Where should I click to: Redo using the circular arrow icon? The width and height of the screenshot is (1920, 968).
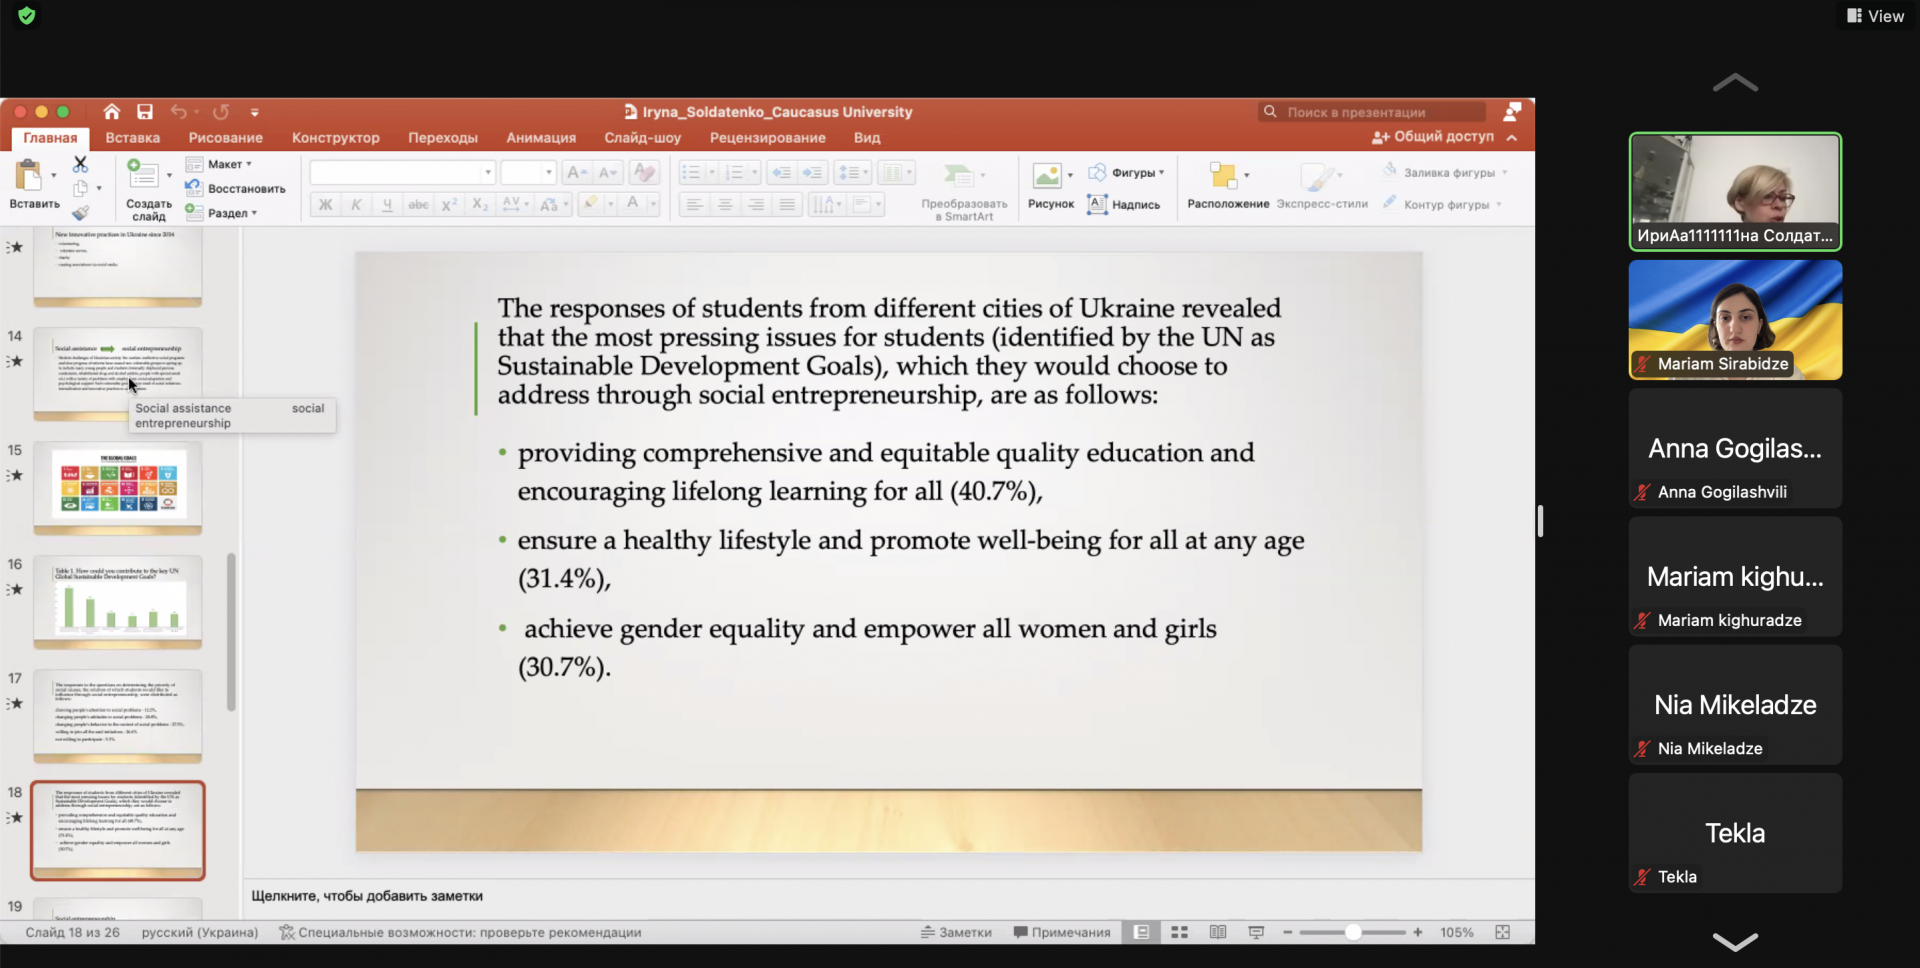click(221, 112)
